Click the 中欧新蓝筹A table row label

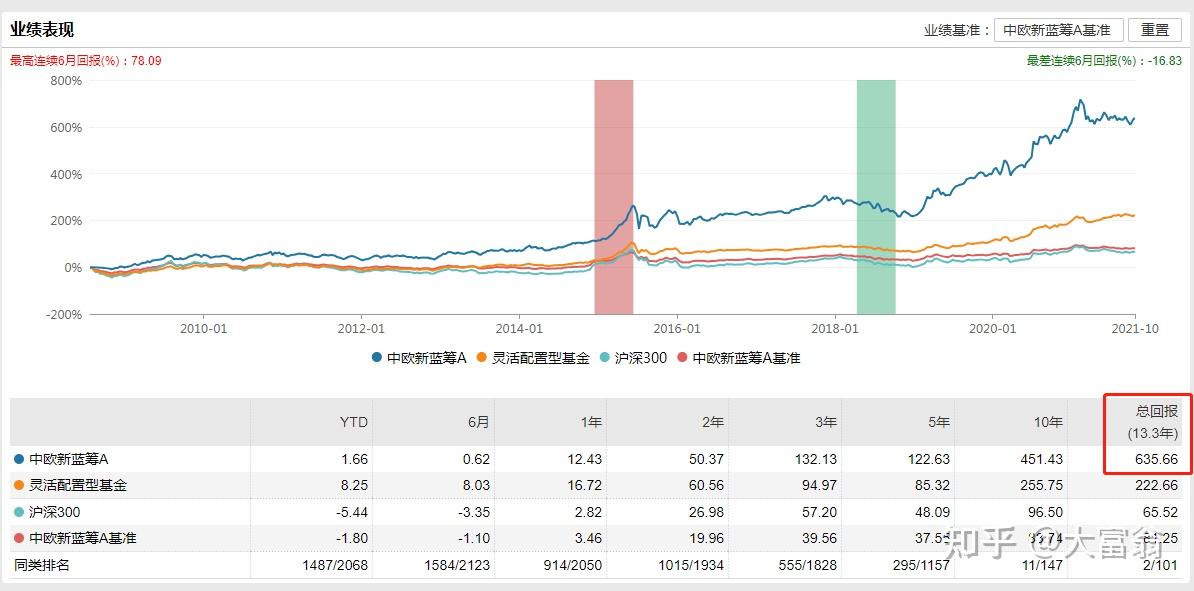pos(69,459)
